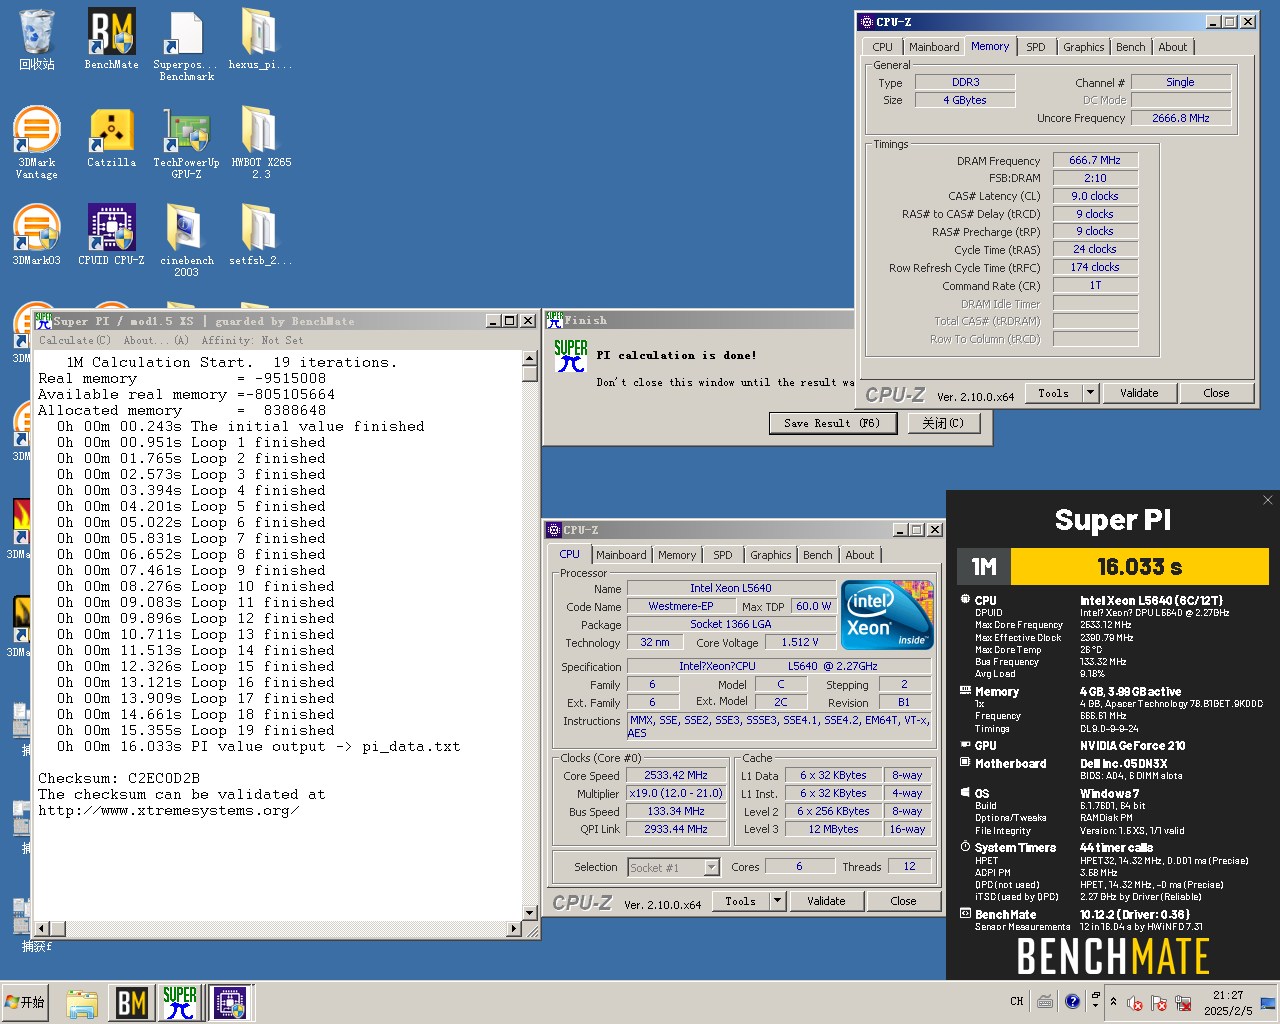Click the Super PI window title bar icon

pyautogui.click(x=43, y=321)
